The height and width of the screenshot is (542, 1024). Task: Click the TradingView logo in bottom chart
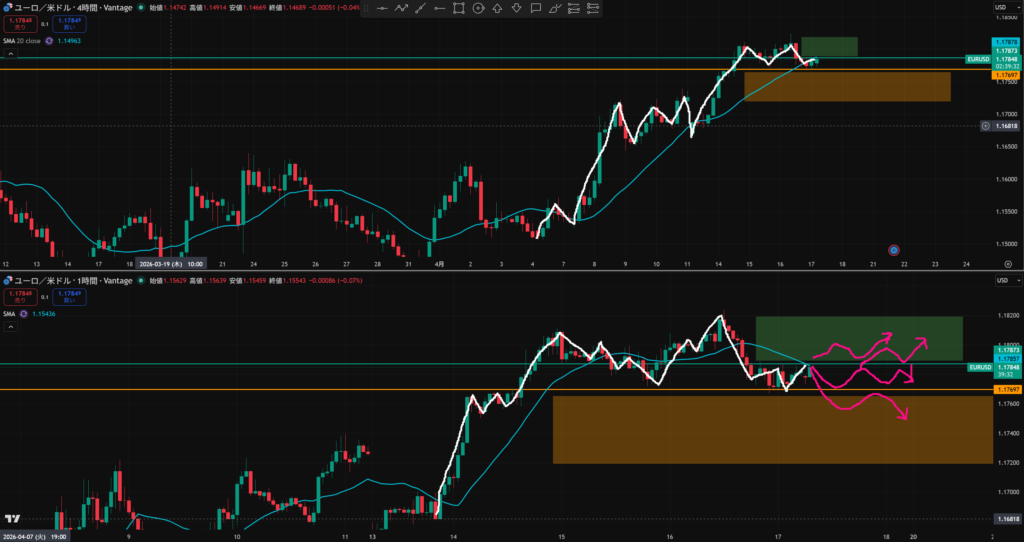pos(12,518)
